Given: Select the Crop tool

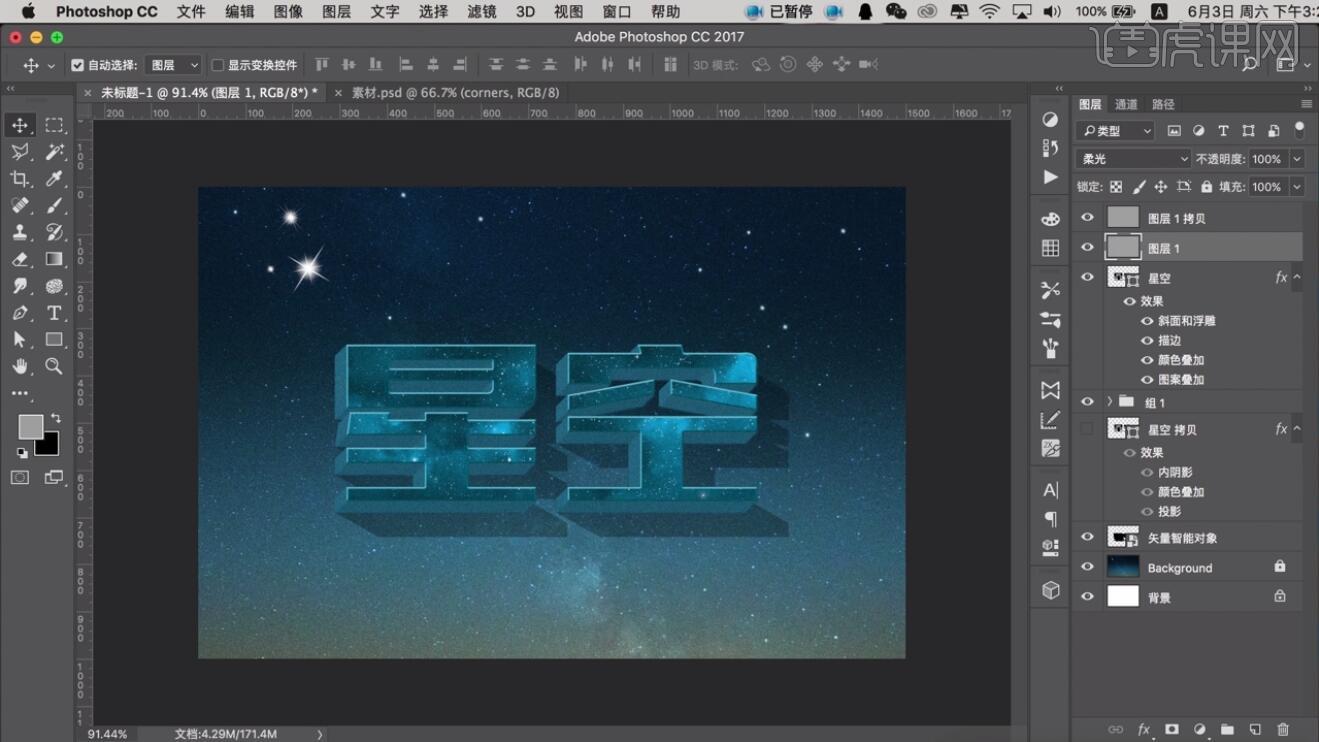Looking at the screenshot, I should (20, 179).
